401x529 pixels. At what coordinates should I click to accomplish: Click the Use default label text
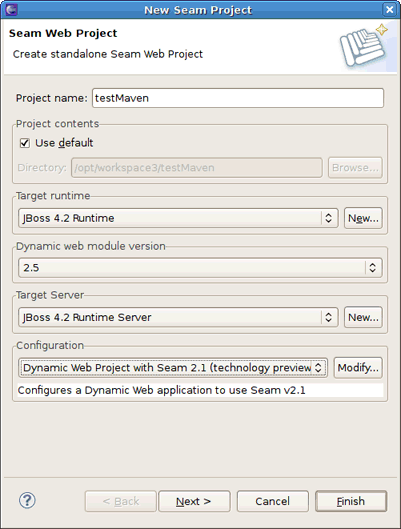[64, 143]
